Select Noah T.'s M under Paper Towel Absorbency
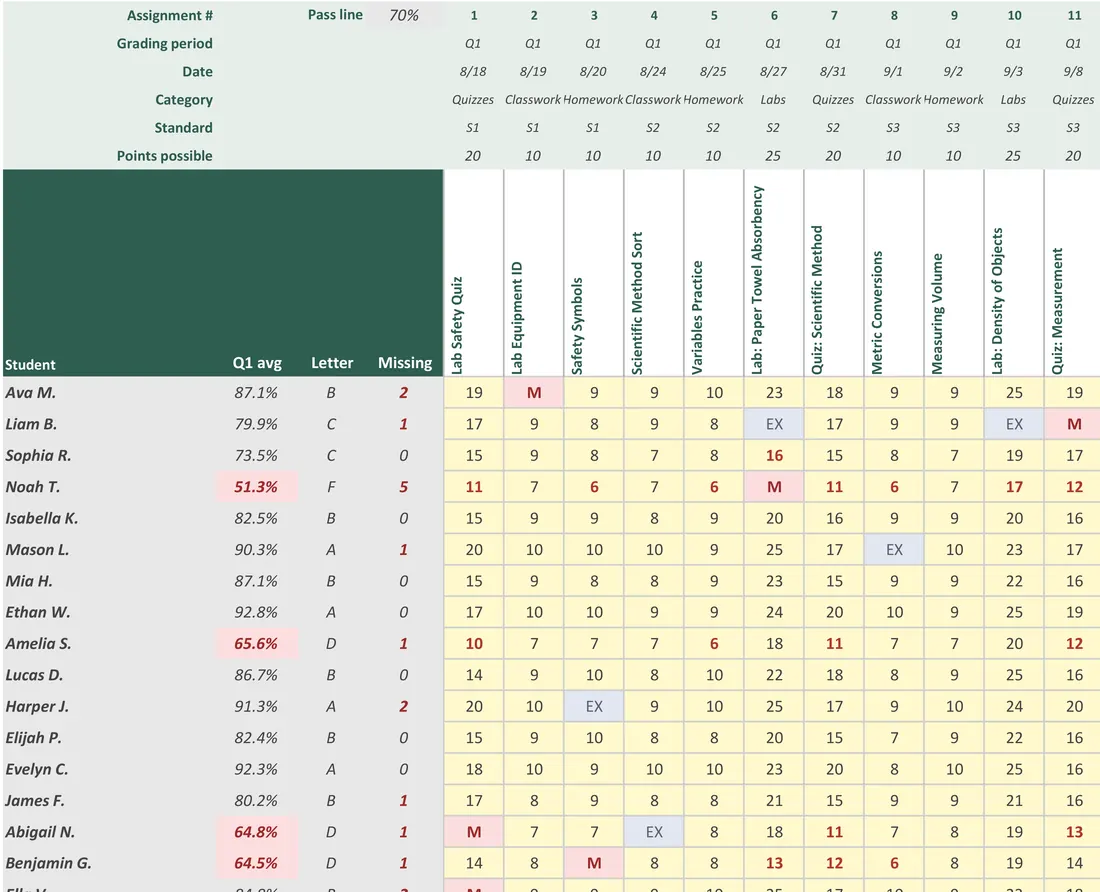Viewport: 1100px width, 892px height. click(774, 487)
